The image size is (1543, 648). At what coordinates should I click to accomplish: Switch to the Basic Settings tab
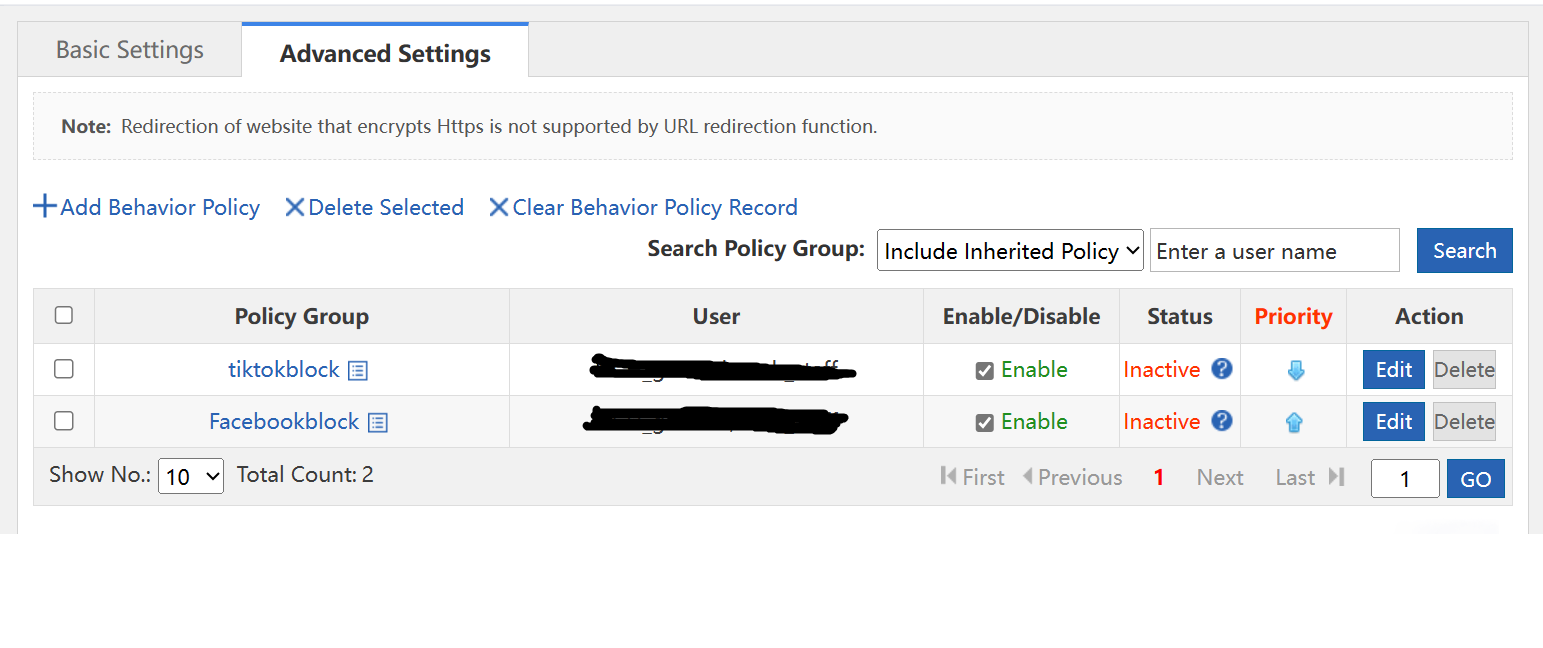[x=130, y=51]
